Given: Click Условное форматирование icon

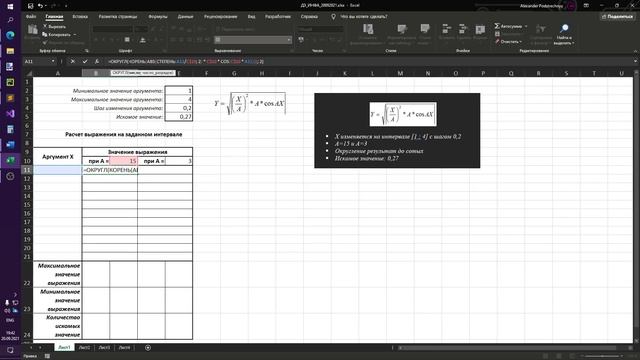Looking at the screenshot, I should 368,29.
